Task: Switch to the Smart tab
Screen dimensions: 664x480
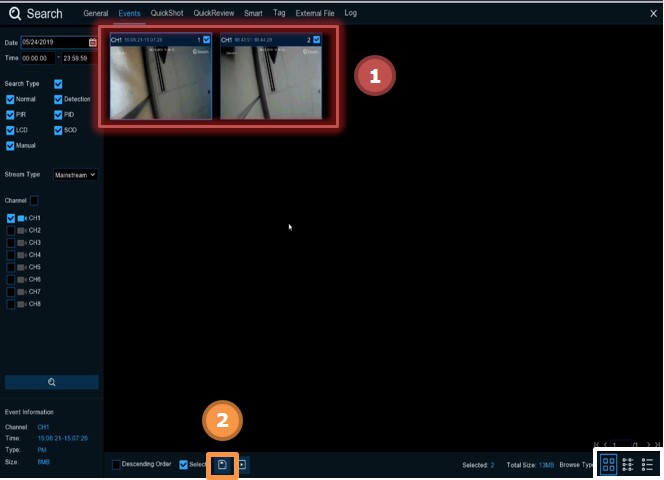Action: pos(253,14)
